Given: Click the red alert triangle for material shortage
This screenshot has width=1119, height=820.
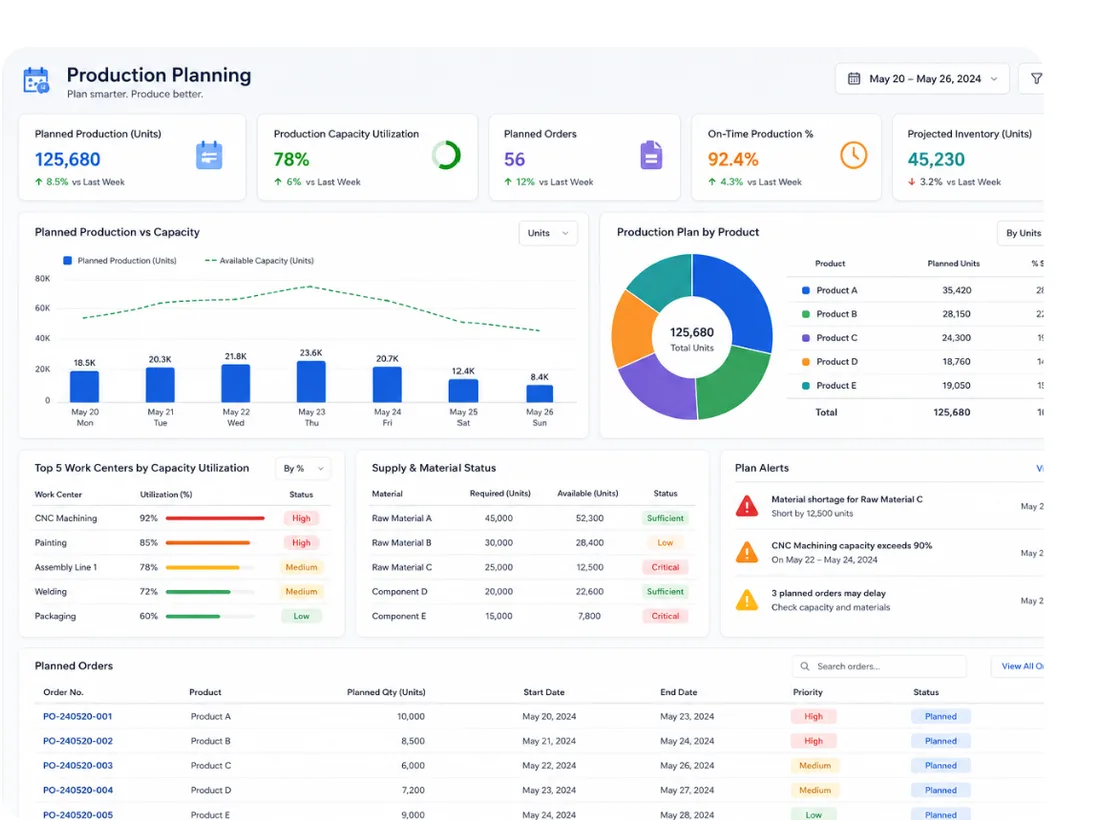Looking at the screenshot, I should click(x=746, y=506).
